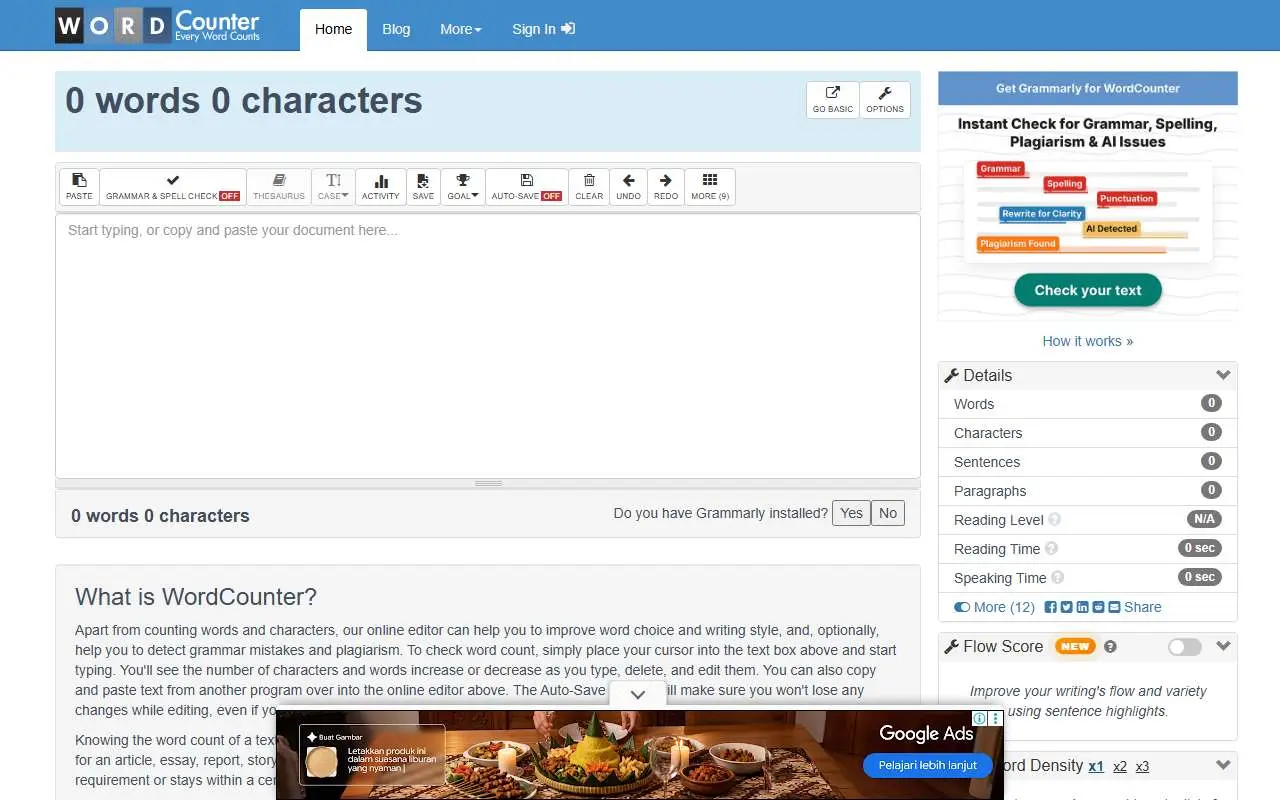
Task: Open the How it works link
Action: (x=1088, y=341)
